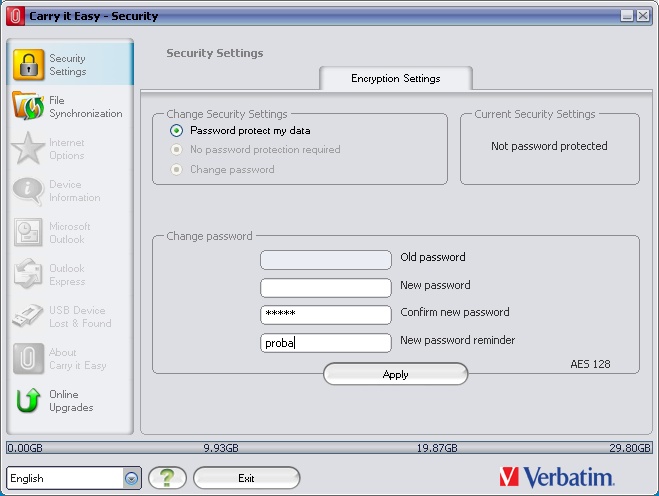Click the 'Not password protected' status text
This screenshot has width=659, height=496.
coord(549,146)
